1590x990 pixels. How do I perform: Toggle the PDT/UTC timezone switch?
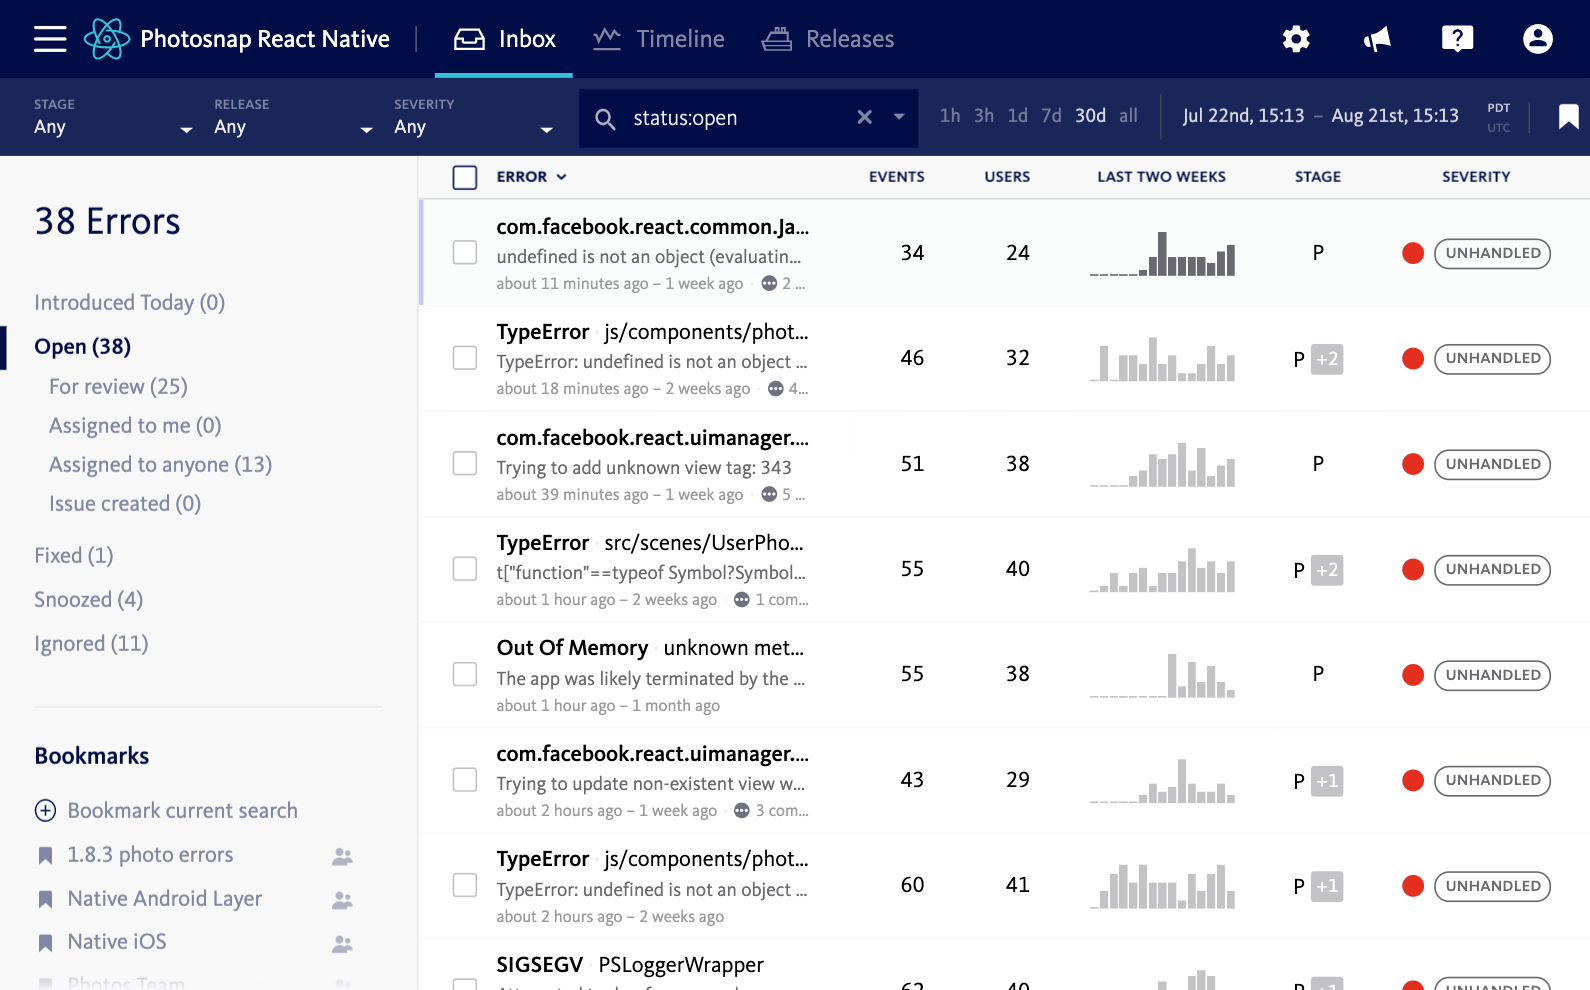tap(1498, 117)
